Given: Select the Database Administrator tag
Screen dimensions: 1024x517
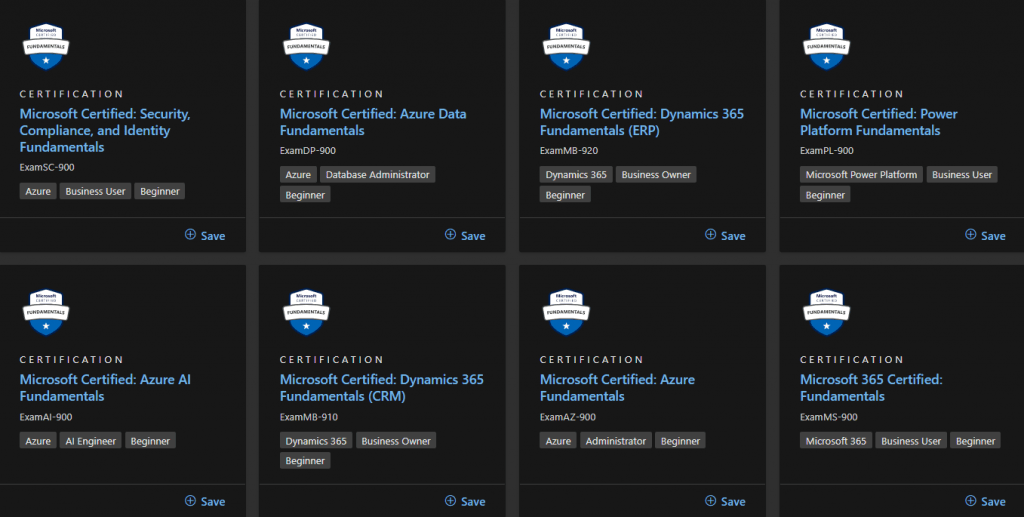Looking at the screenshot, I should [378, 175].
